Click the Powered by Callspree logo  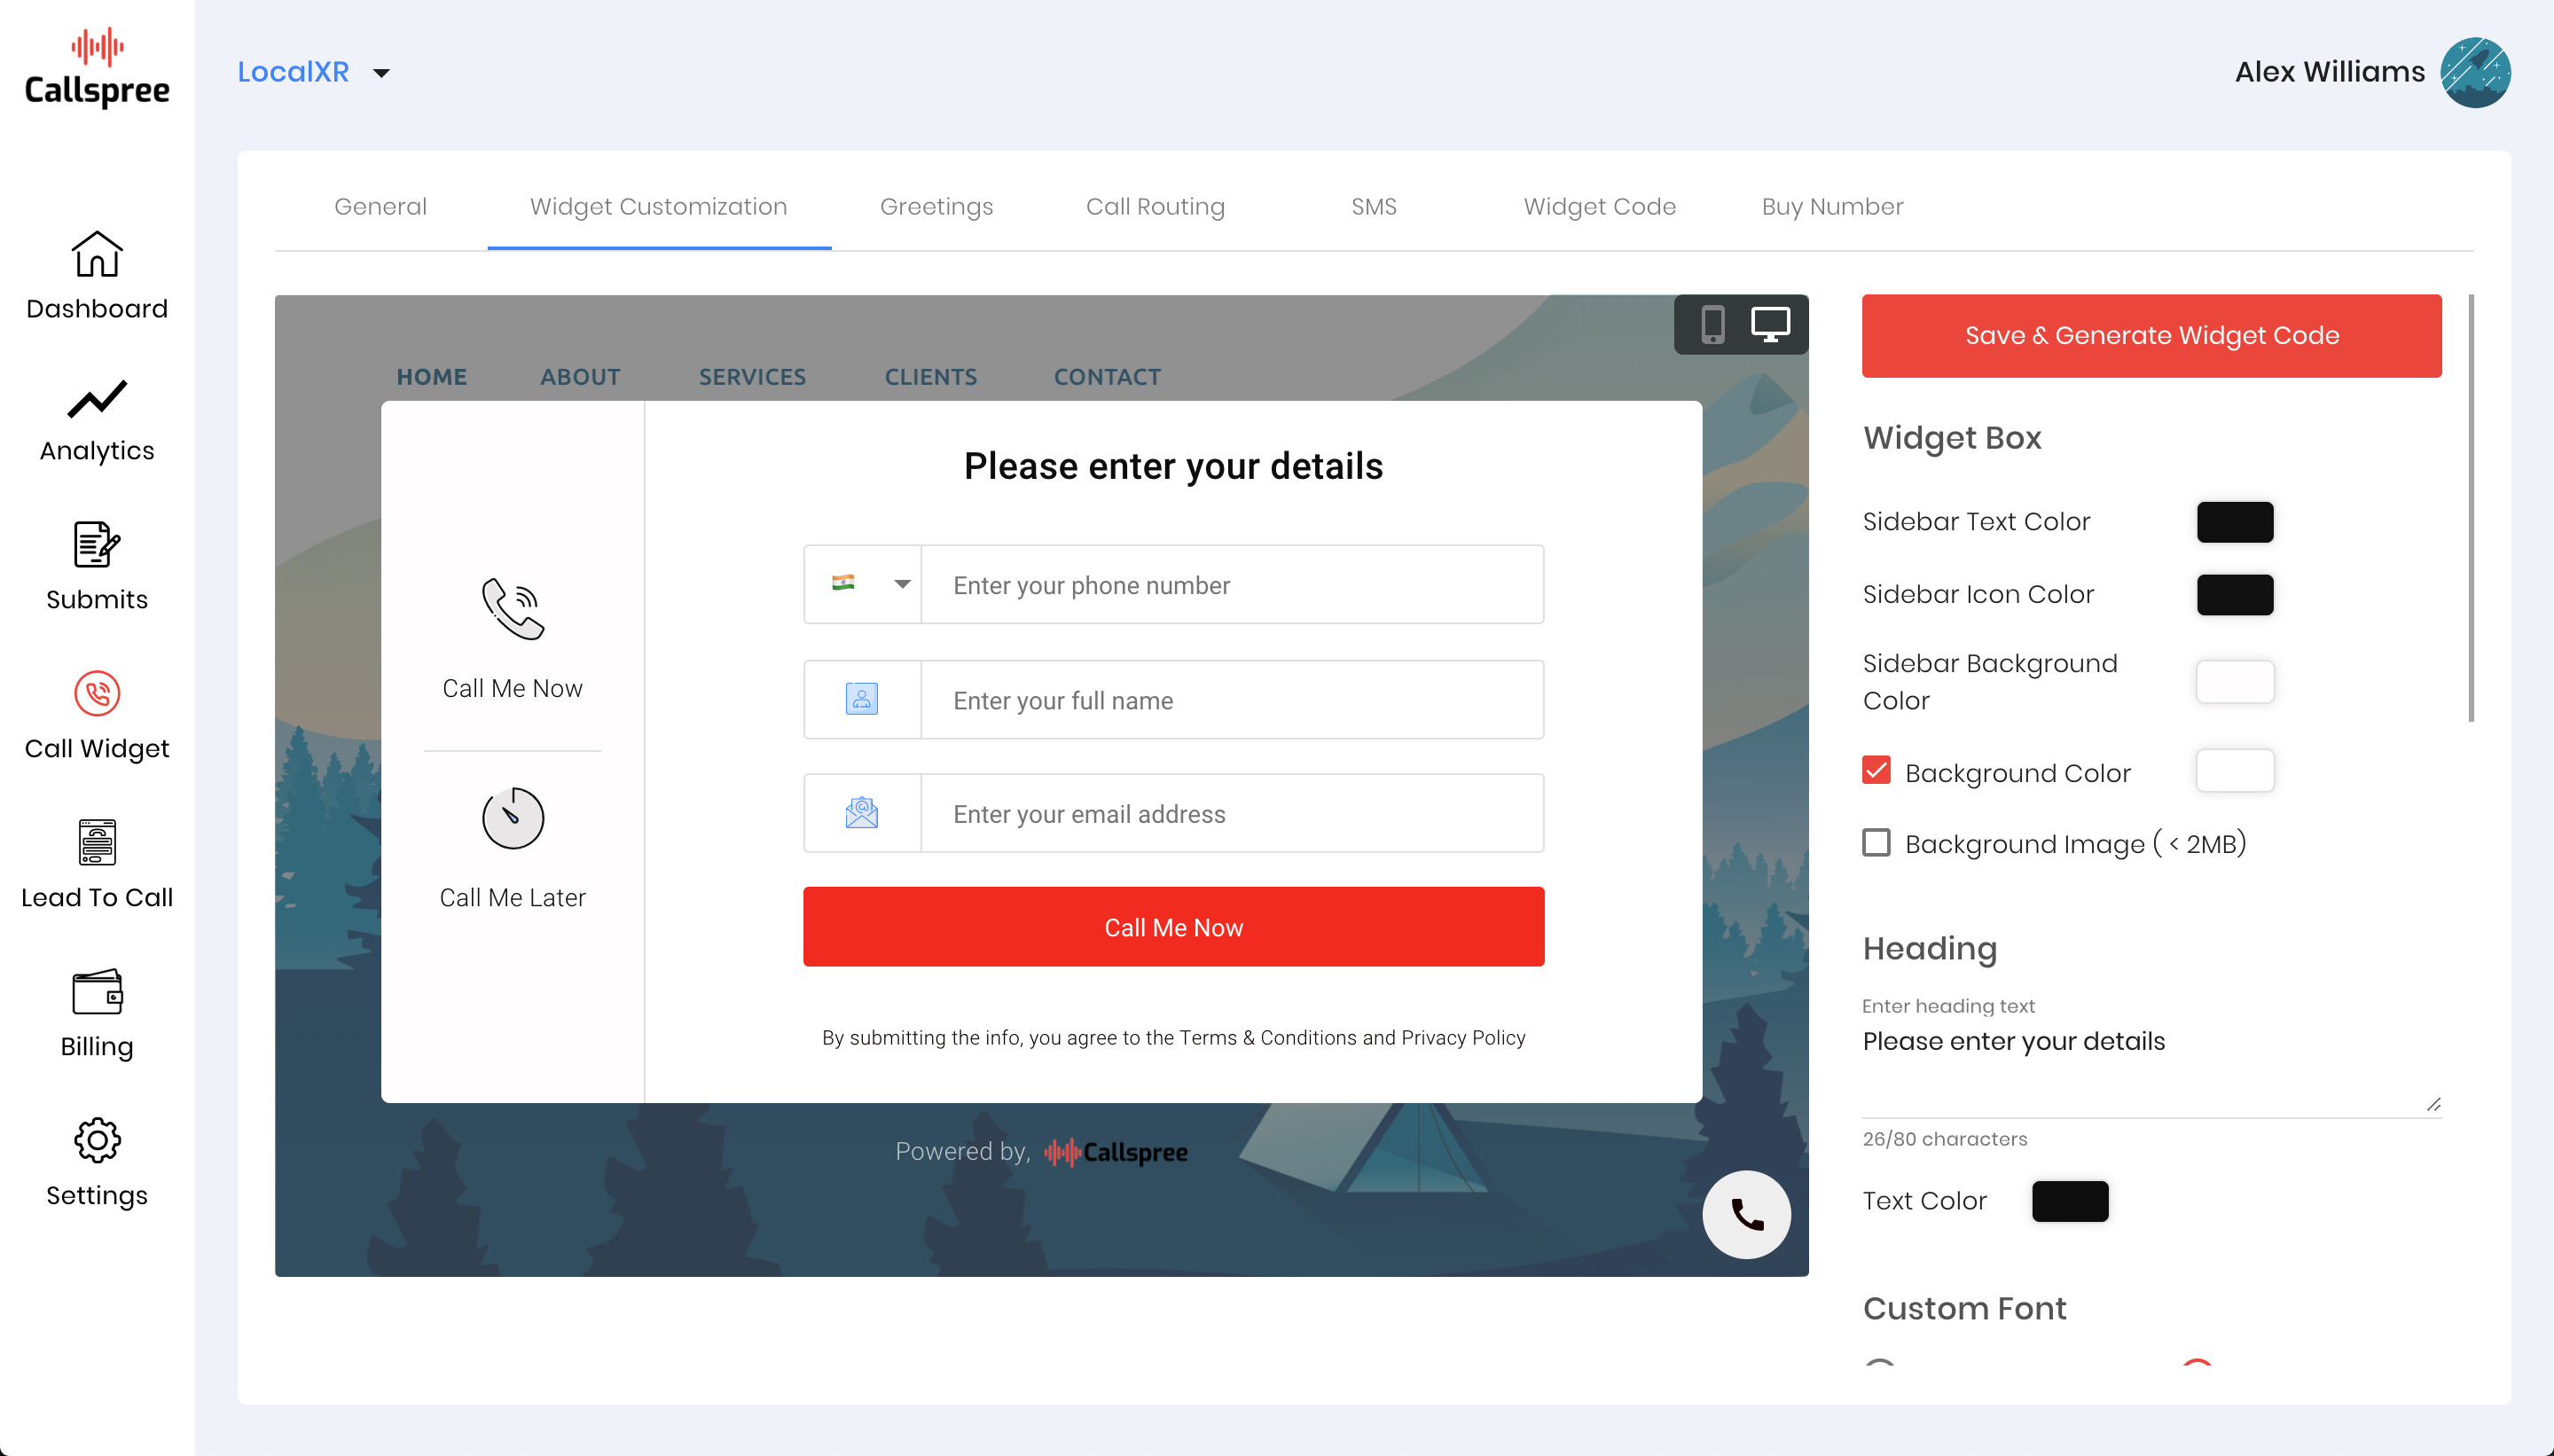point(1116,1152)
